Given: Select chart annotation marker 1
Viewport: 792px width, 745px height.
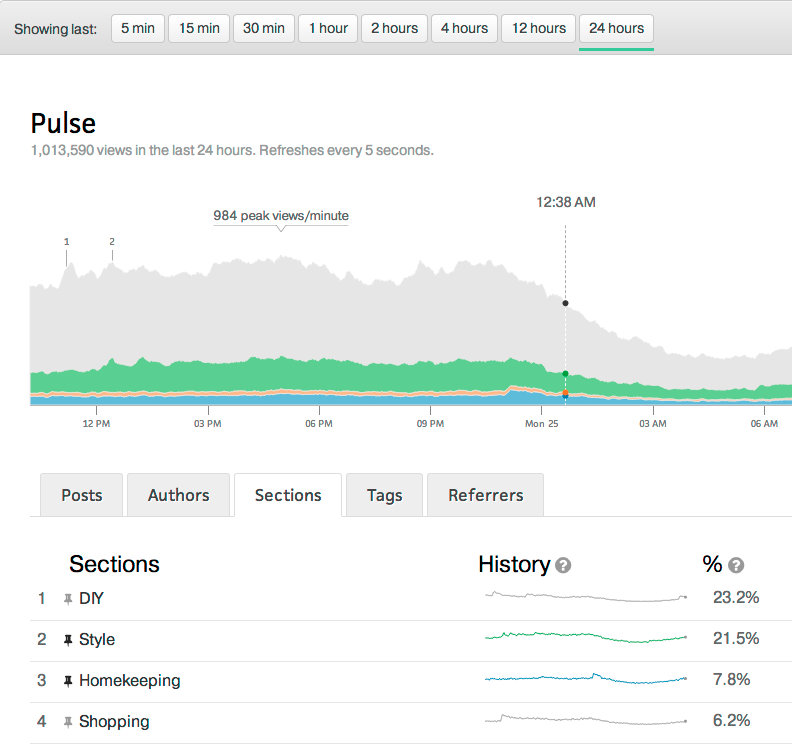Looking at the screenshot, I should pyautogui.click(x=67, y=242).
